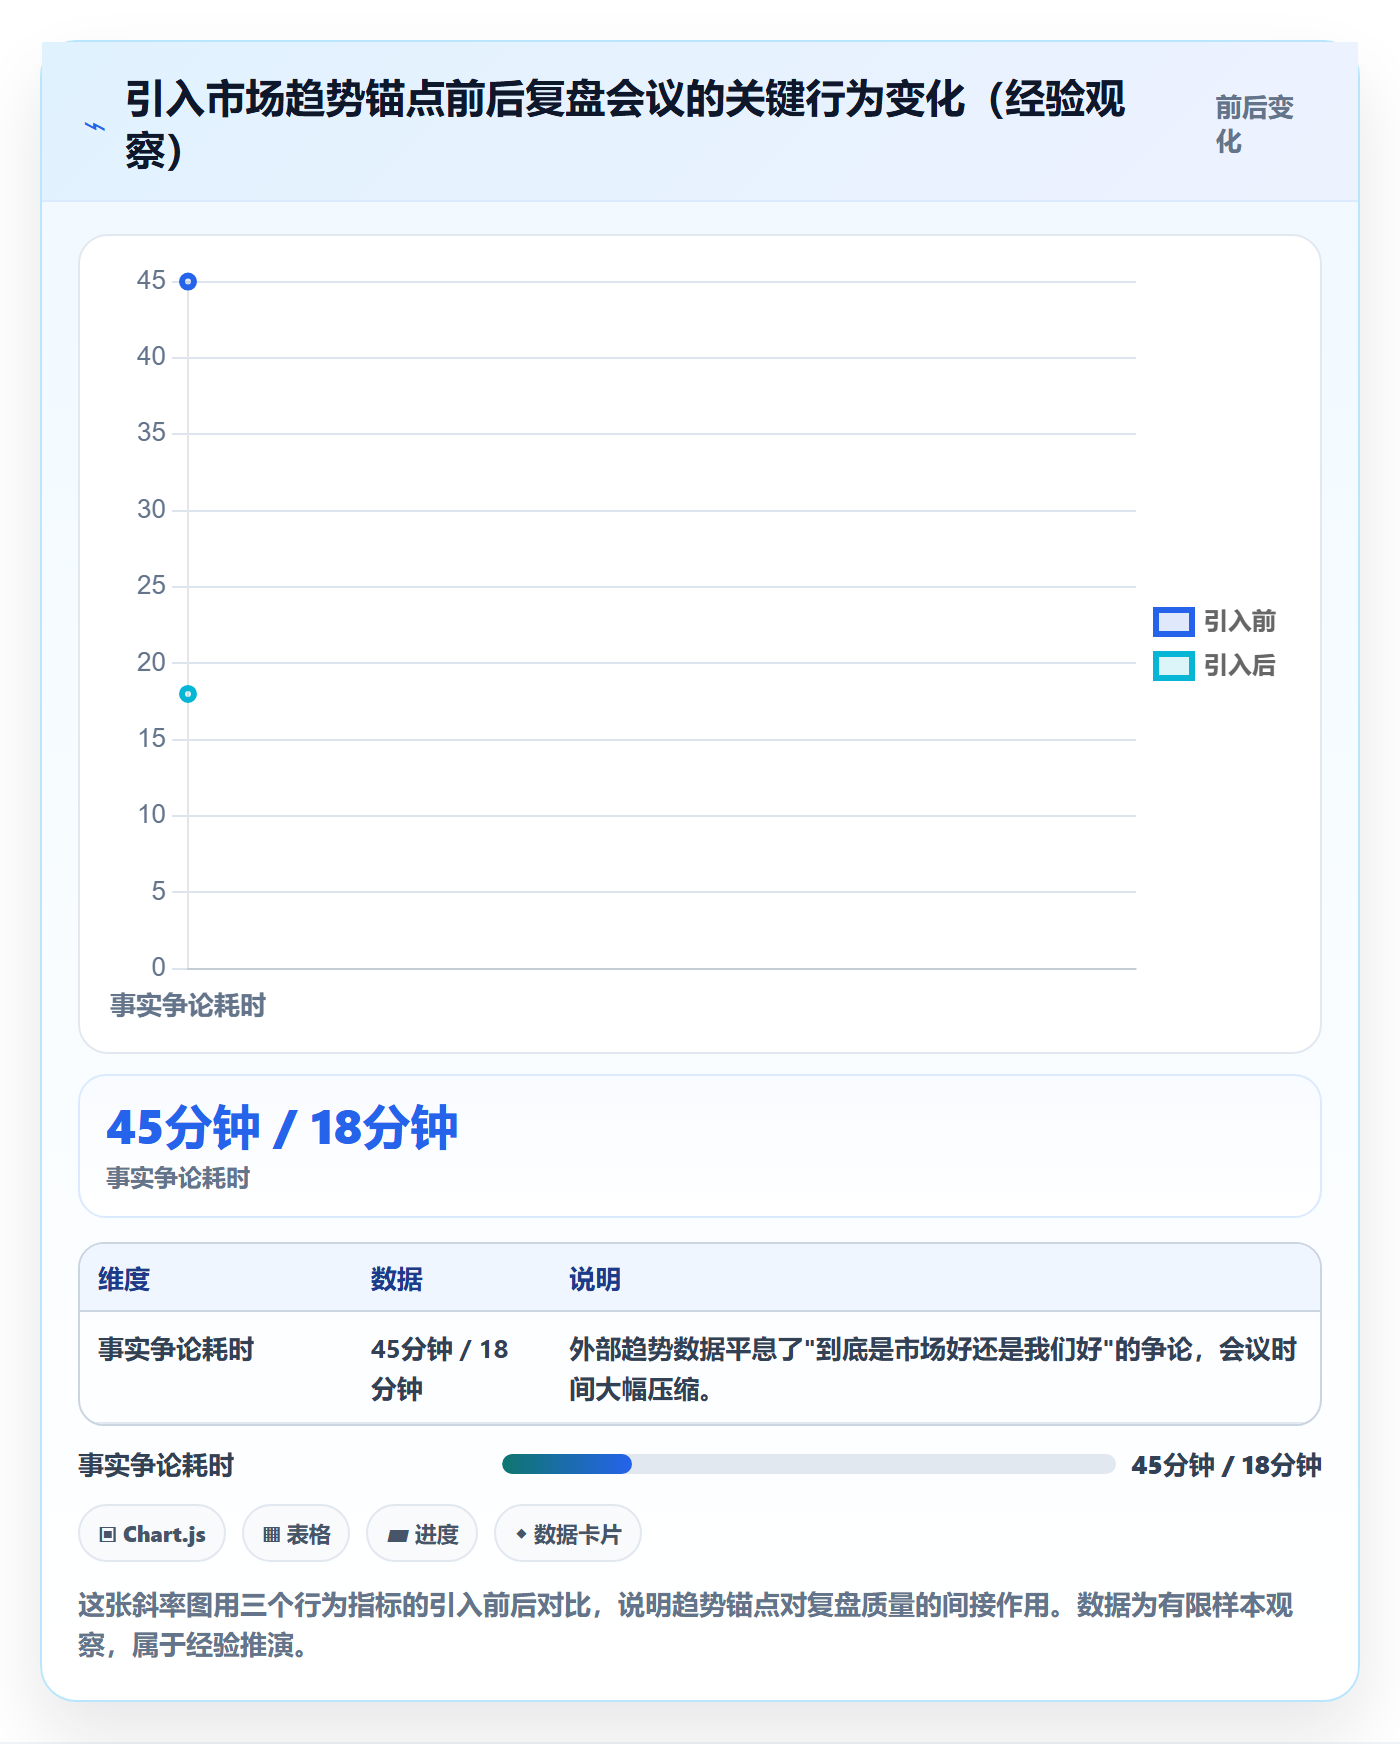
Task: Click the blue 引入前 legend color box
Action: click(1173, 621)
